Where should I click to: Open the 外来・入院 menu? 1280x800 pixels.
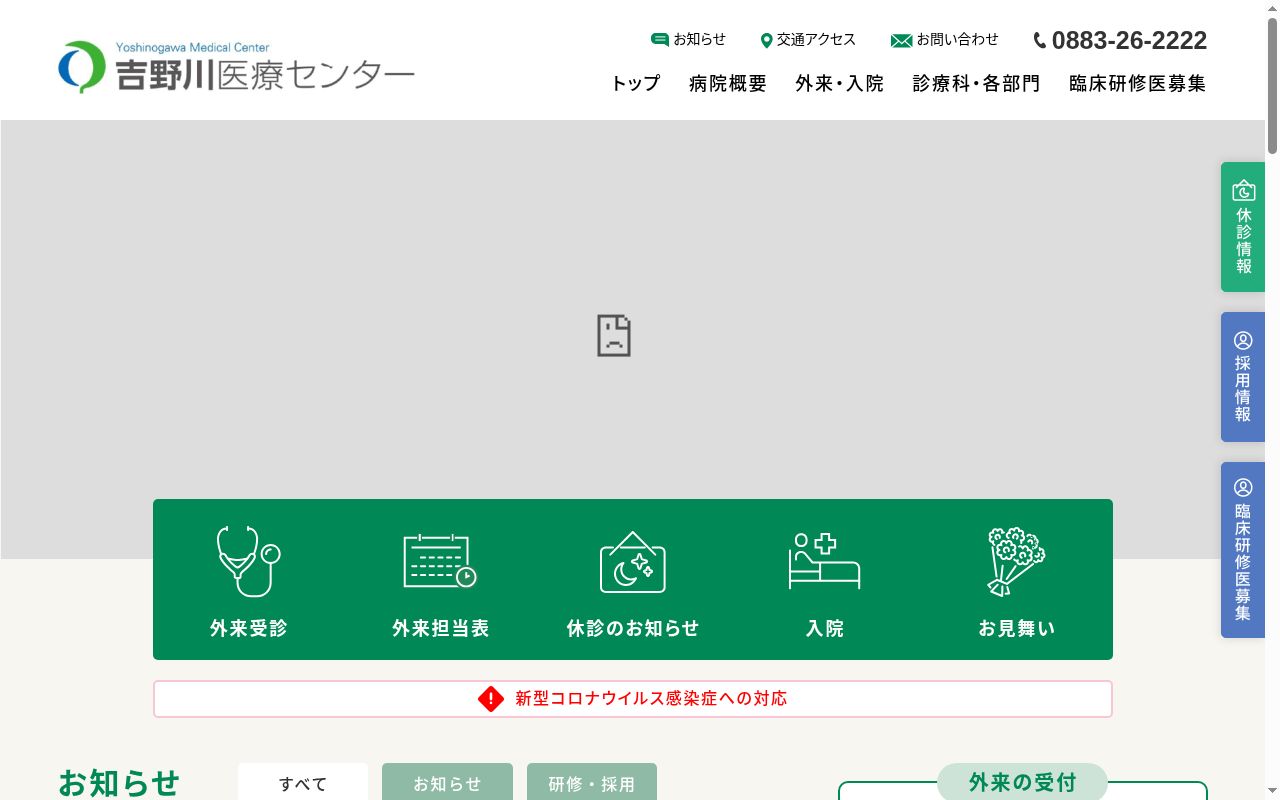tap(840, 84)
